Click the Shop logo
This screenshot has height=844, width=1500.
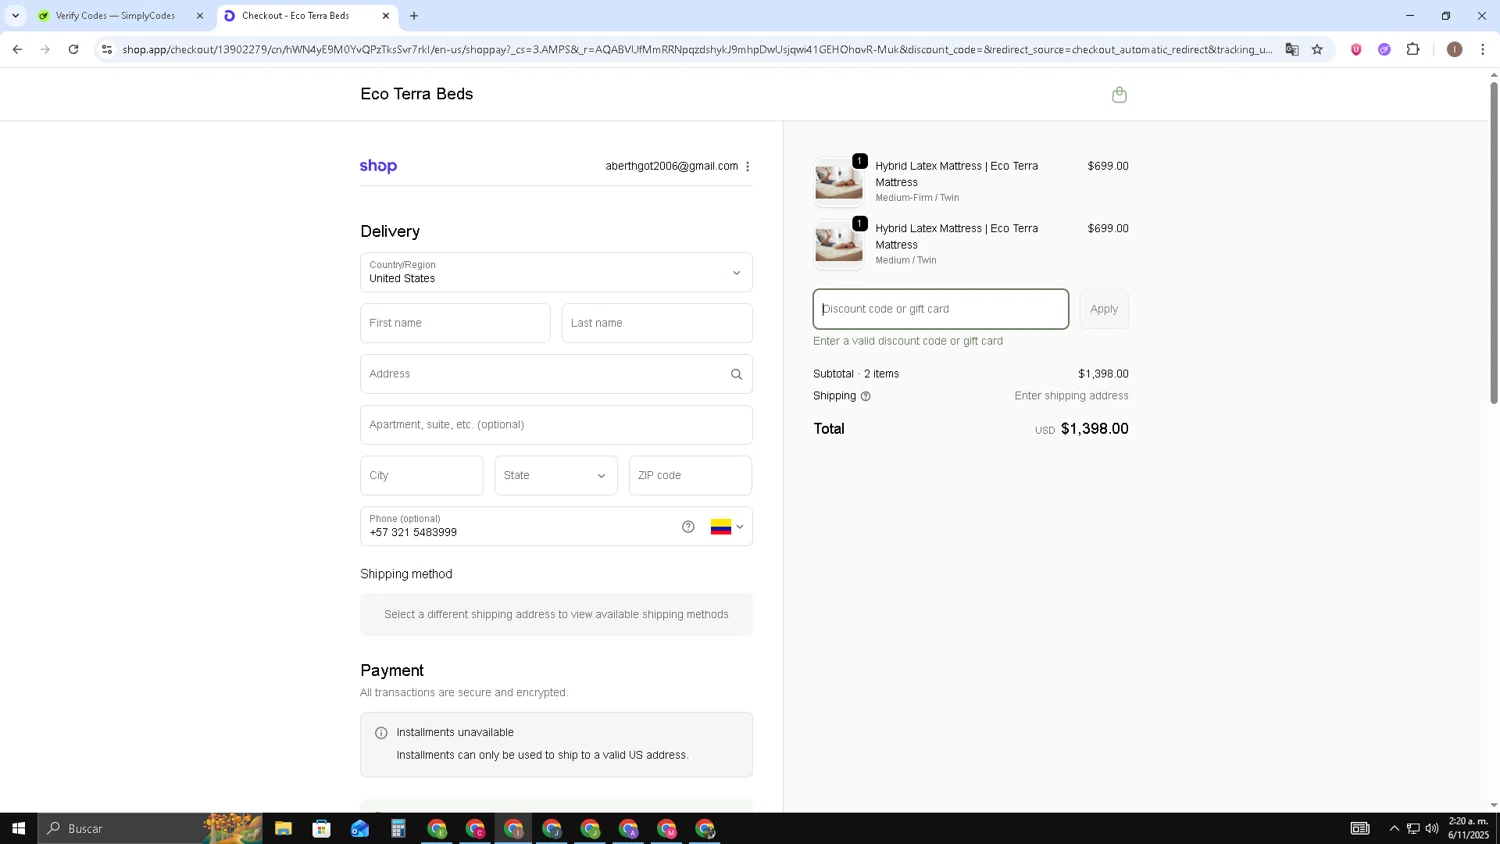click(x=378, y=166)
